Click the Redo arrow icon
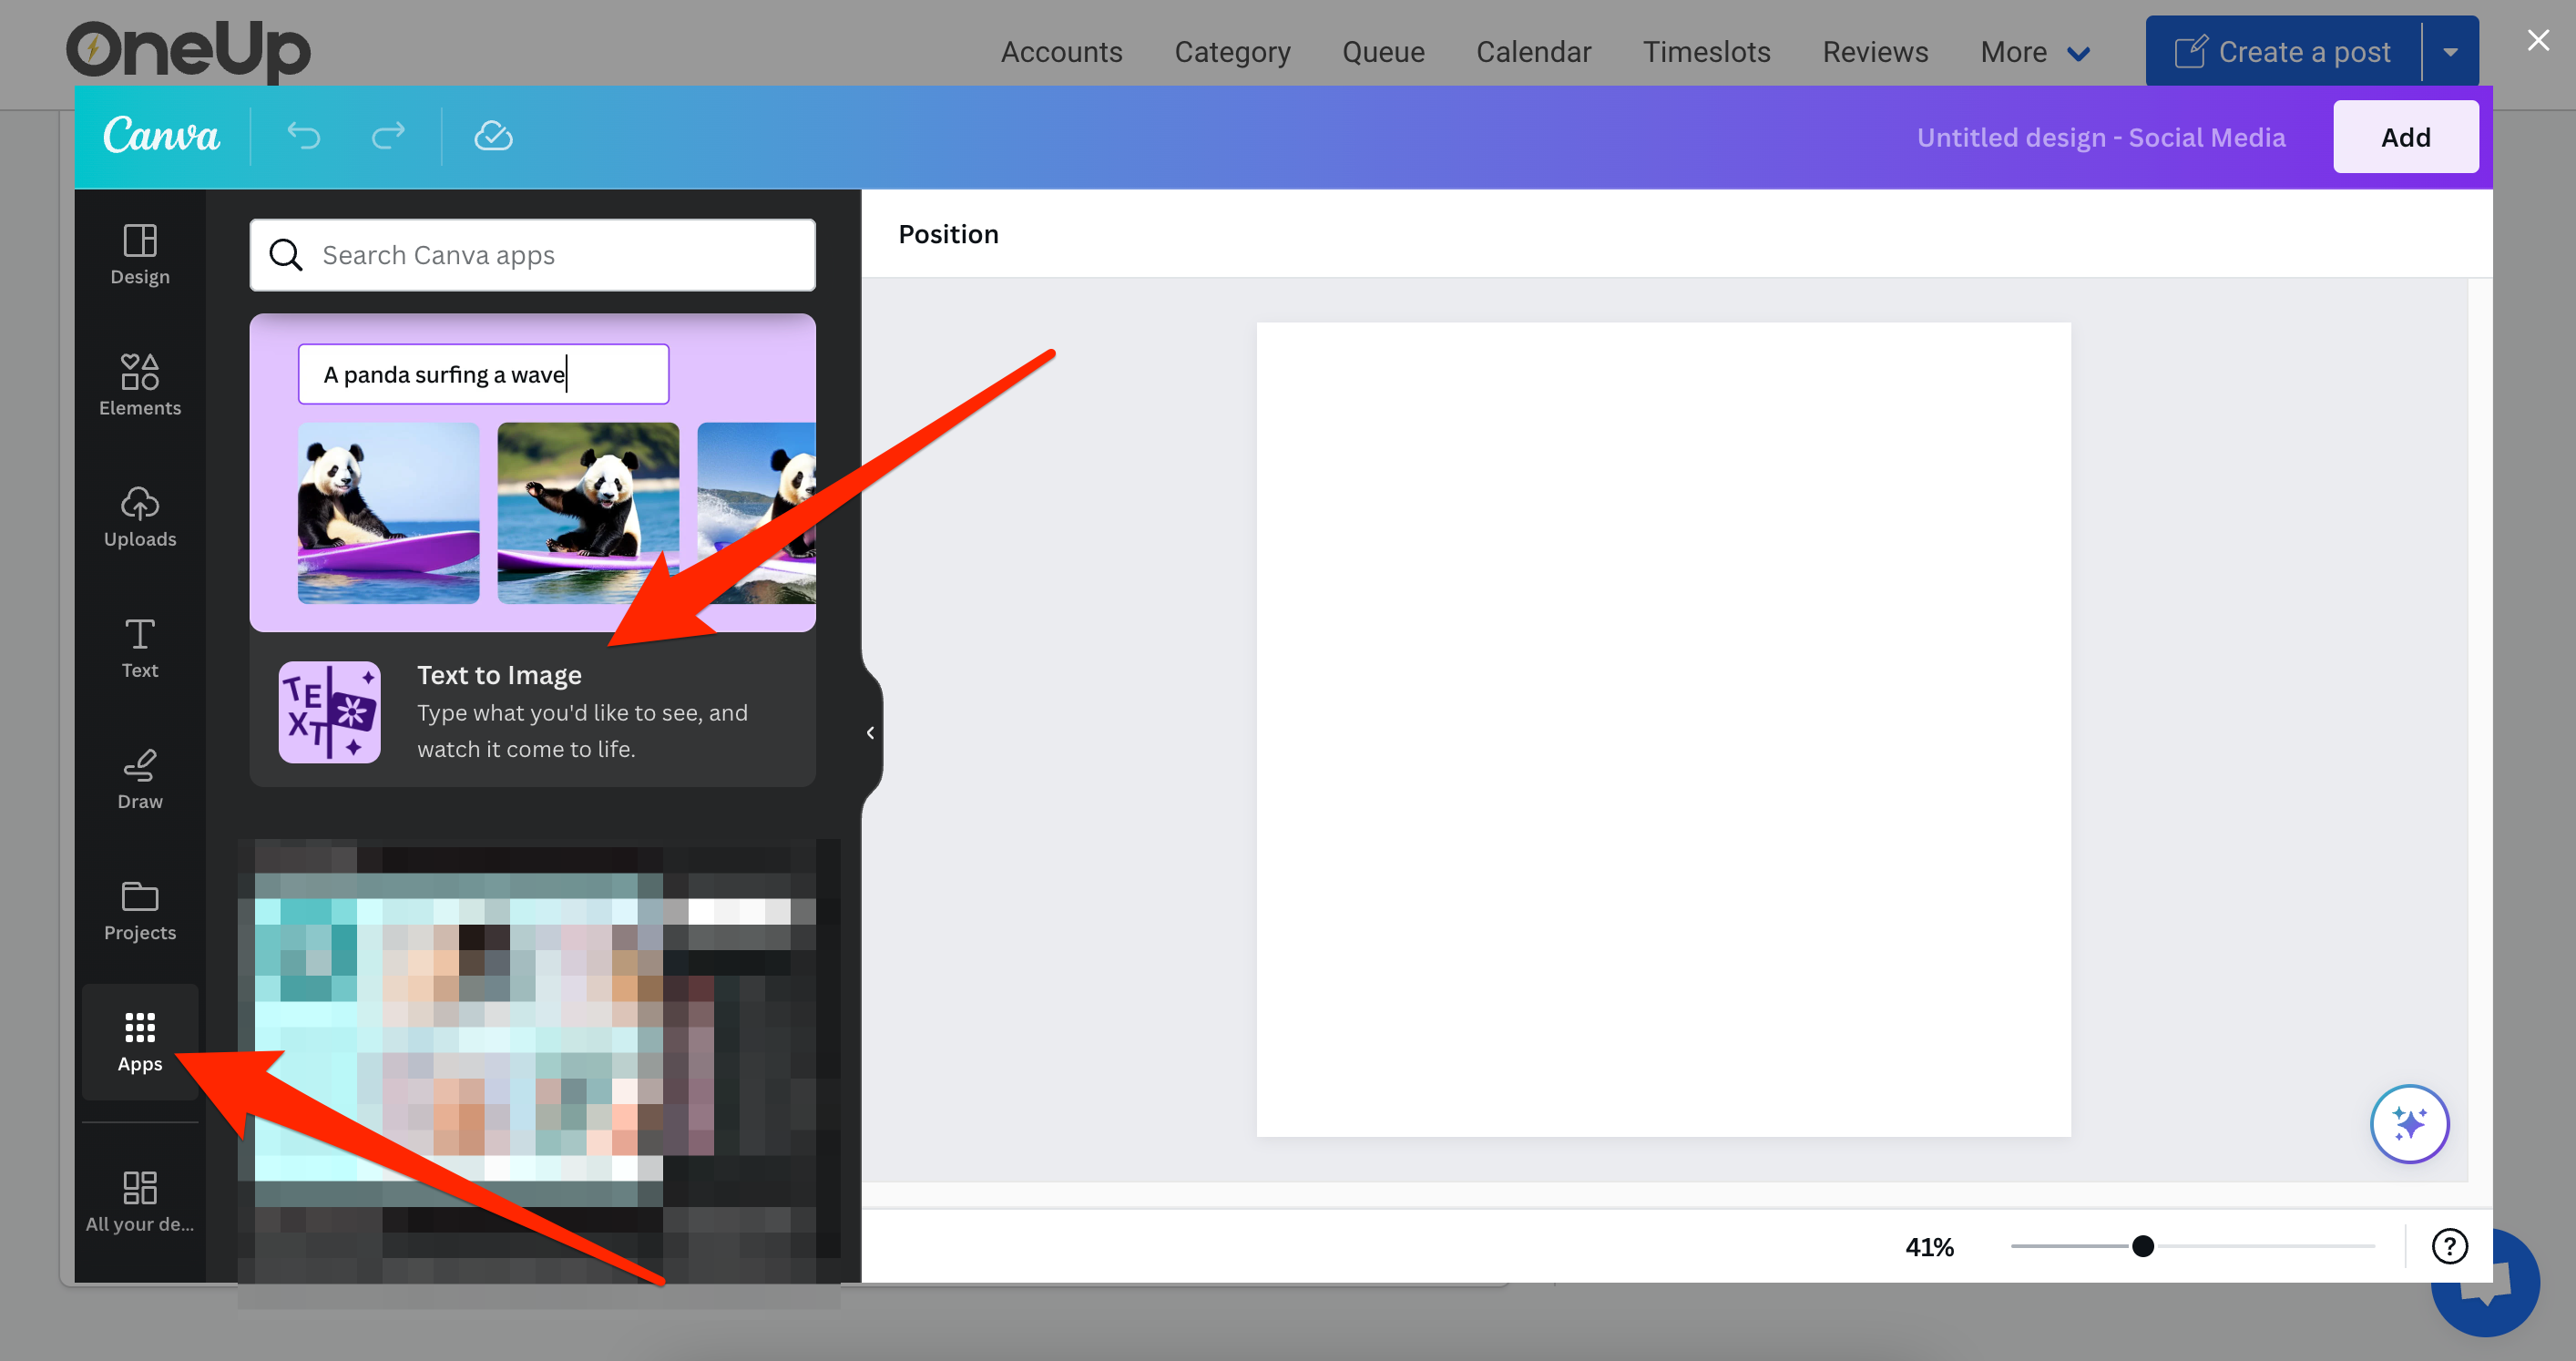 click(x=388, y=136)
